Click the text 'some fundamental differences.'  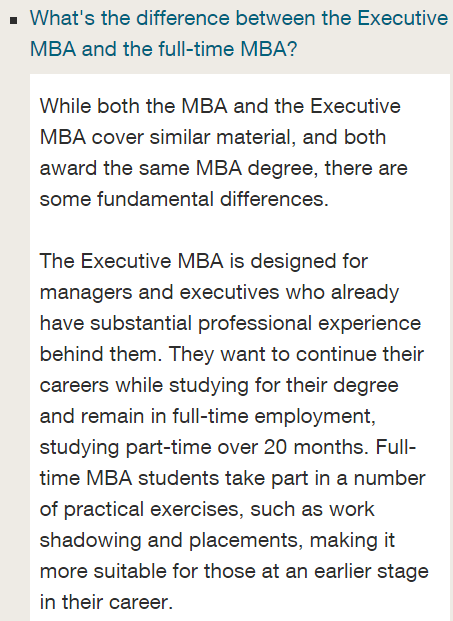(x=184, y=199)
